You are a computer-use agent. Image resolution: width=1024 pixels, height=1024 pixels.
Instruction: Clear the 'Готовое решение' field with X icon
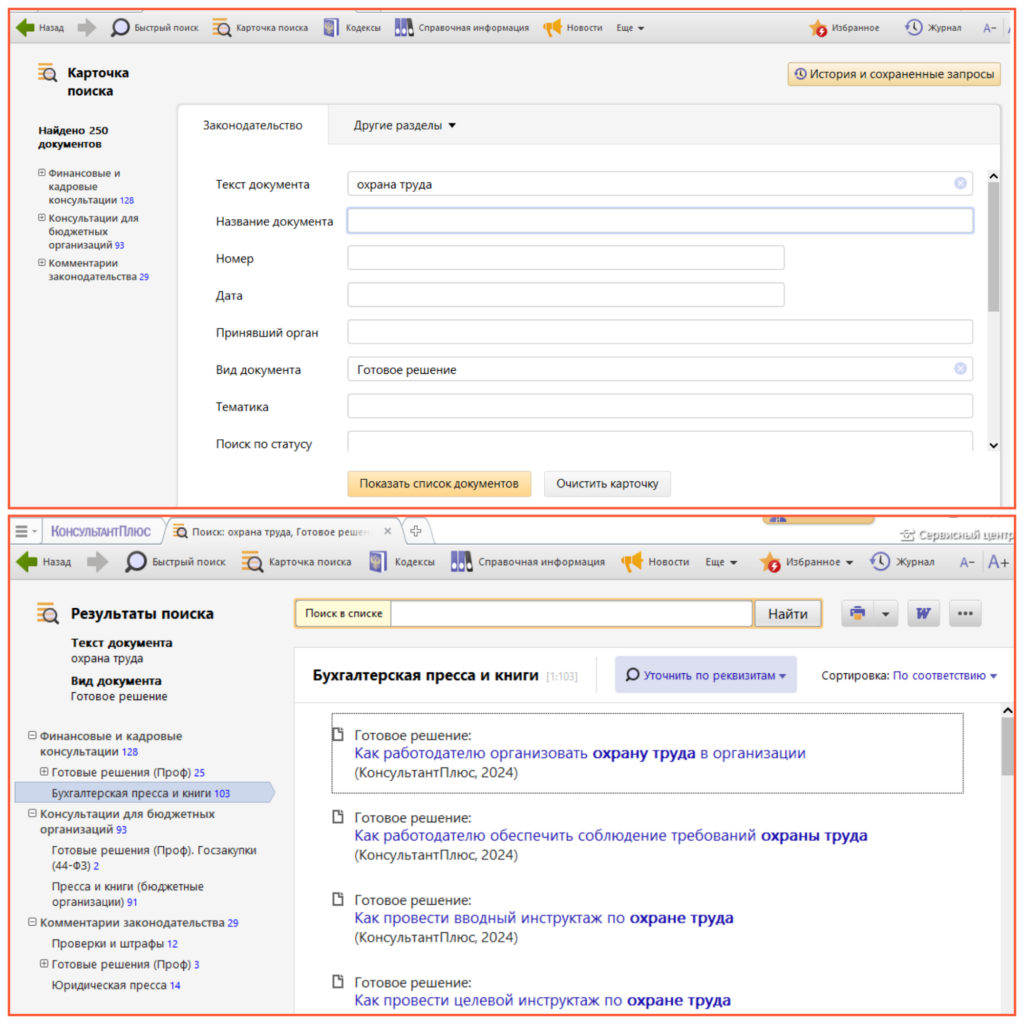click(x=960, y=369)
